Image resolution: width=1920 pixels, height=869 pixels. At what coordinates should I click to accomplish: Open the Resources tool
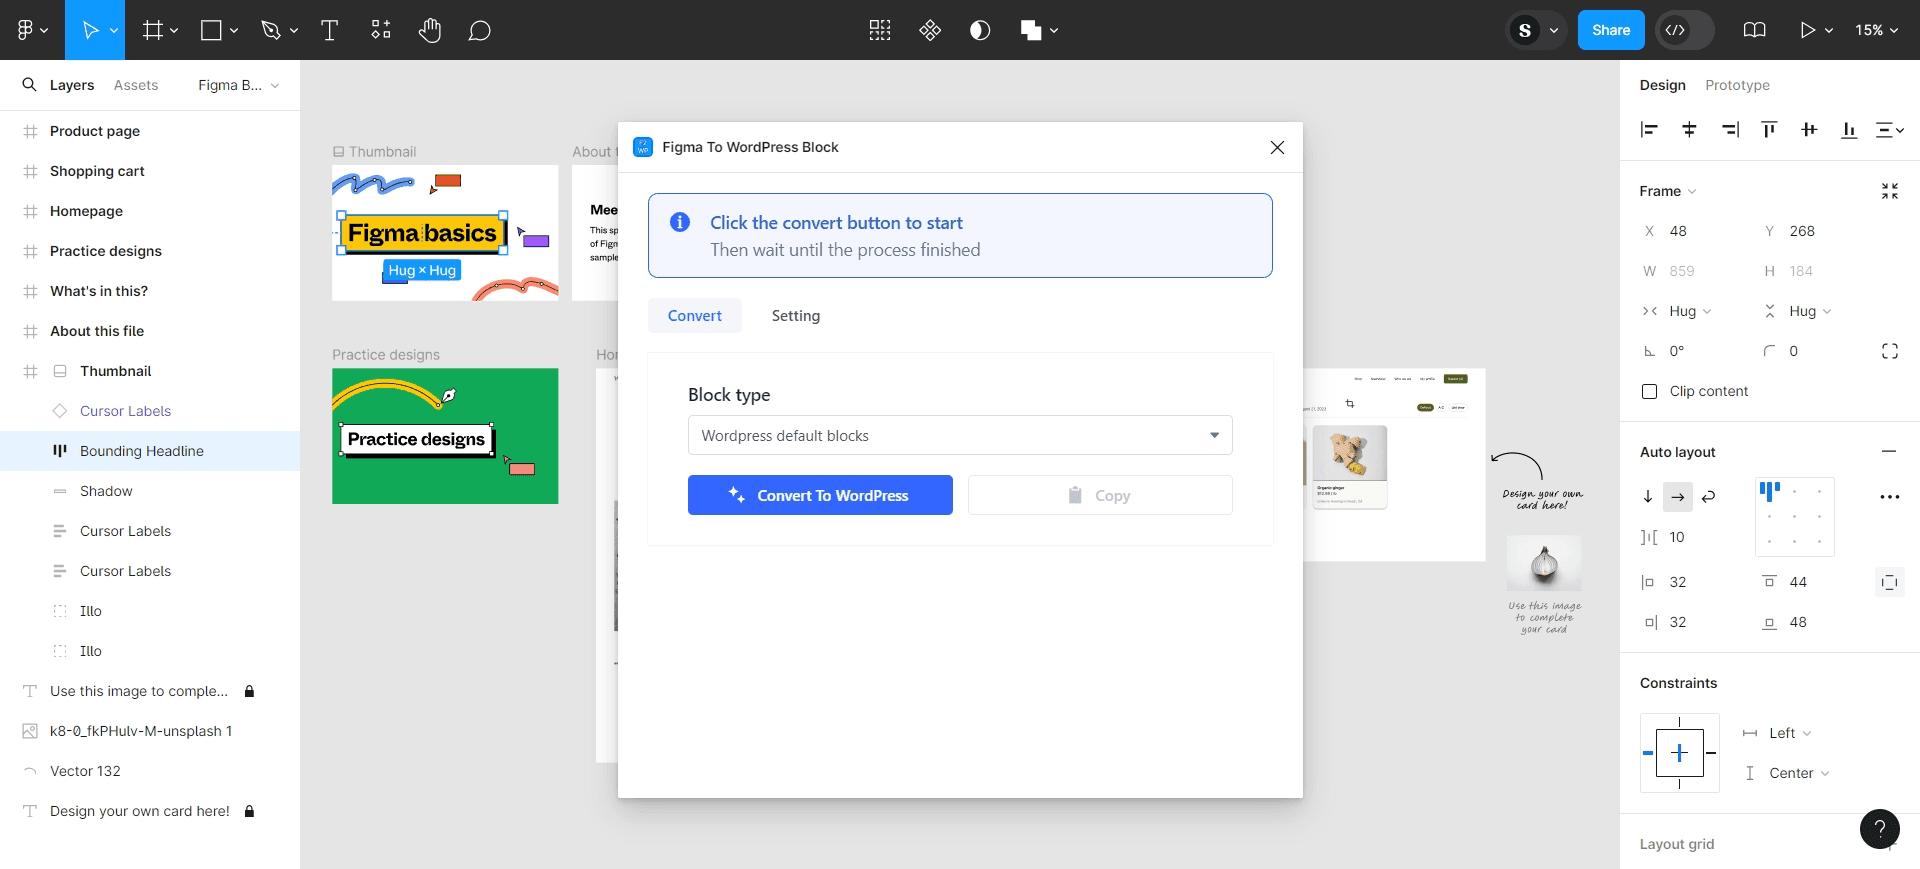[381, 30]
